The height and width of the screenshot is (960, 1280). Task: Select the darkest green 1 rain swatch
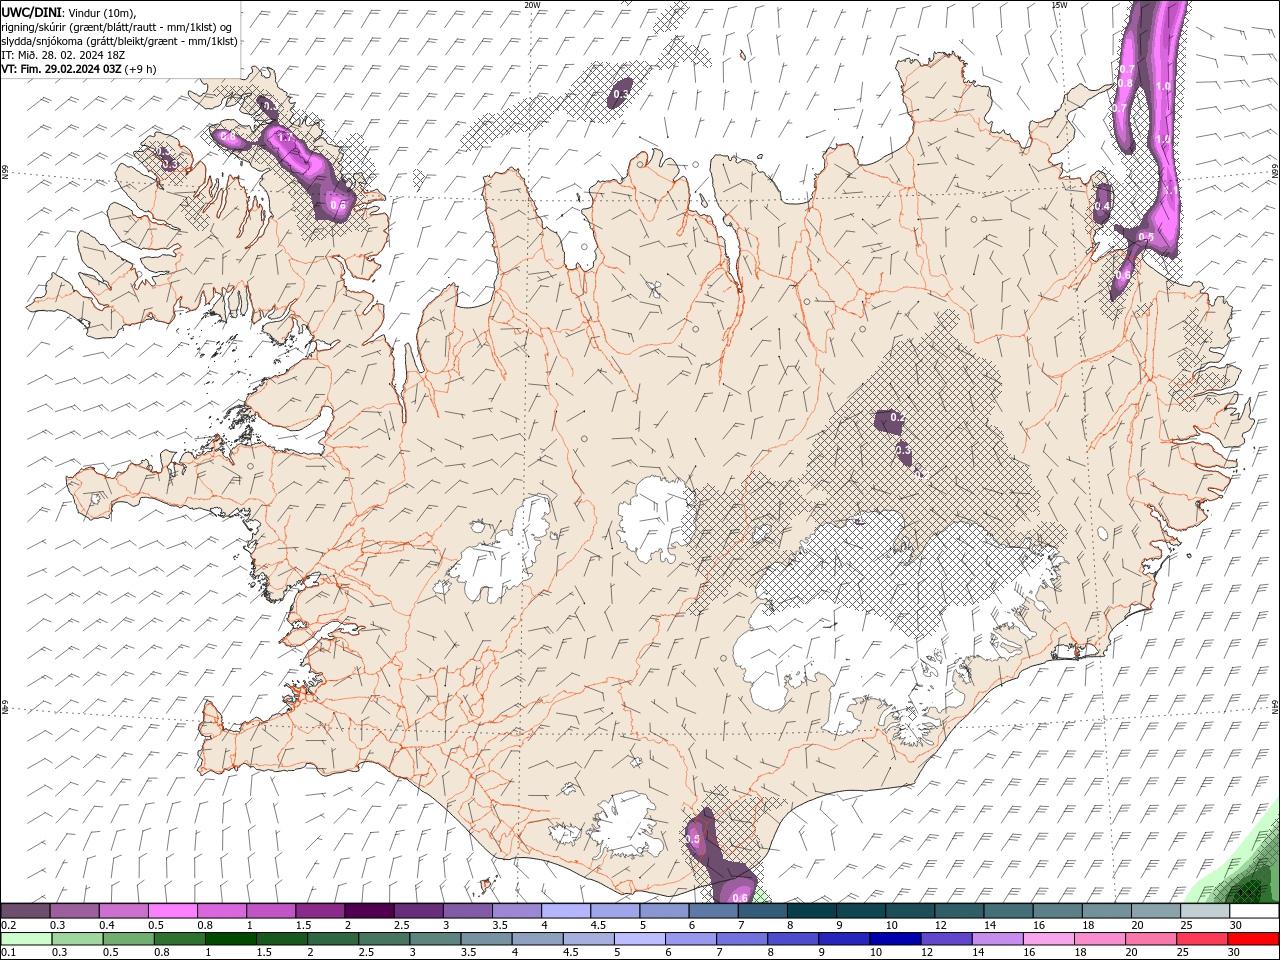pyautogui.click(x=231, y=938)
